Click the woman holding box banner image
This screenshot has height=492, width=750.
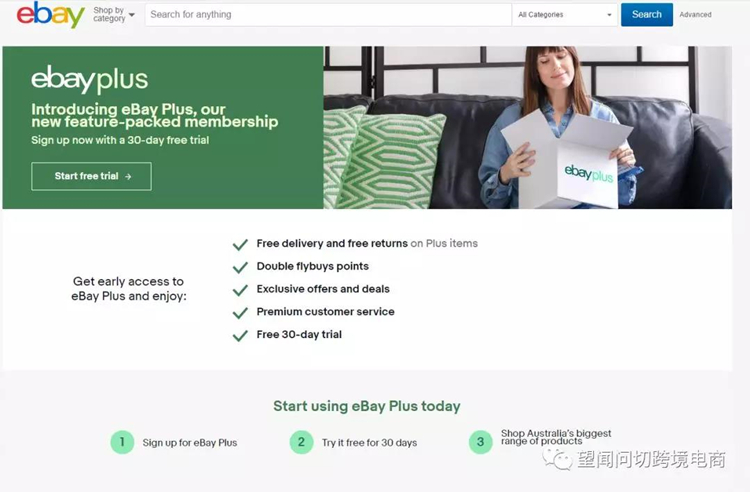pos(528,127)
